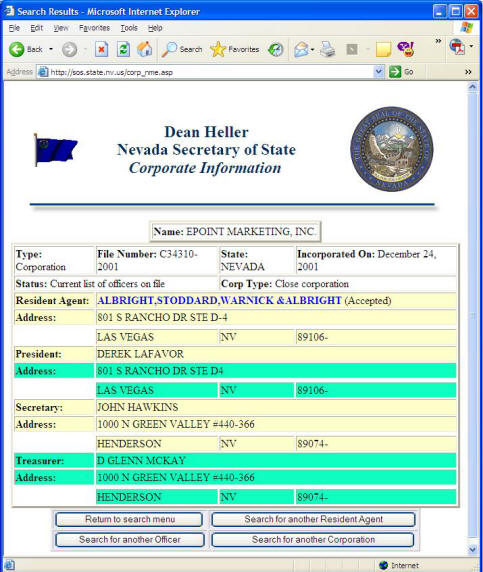Click the Back arrow icon

tap(16, 49)
